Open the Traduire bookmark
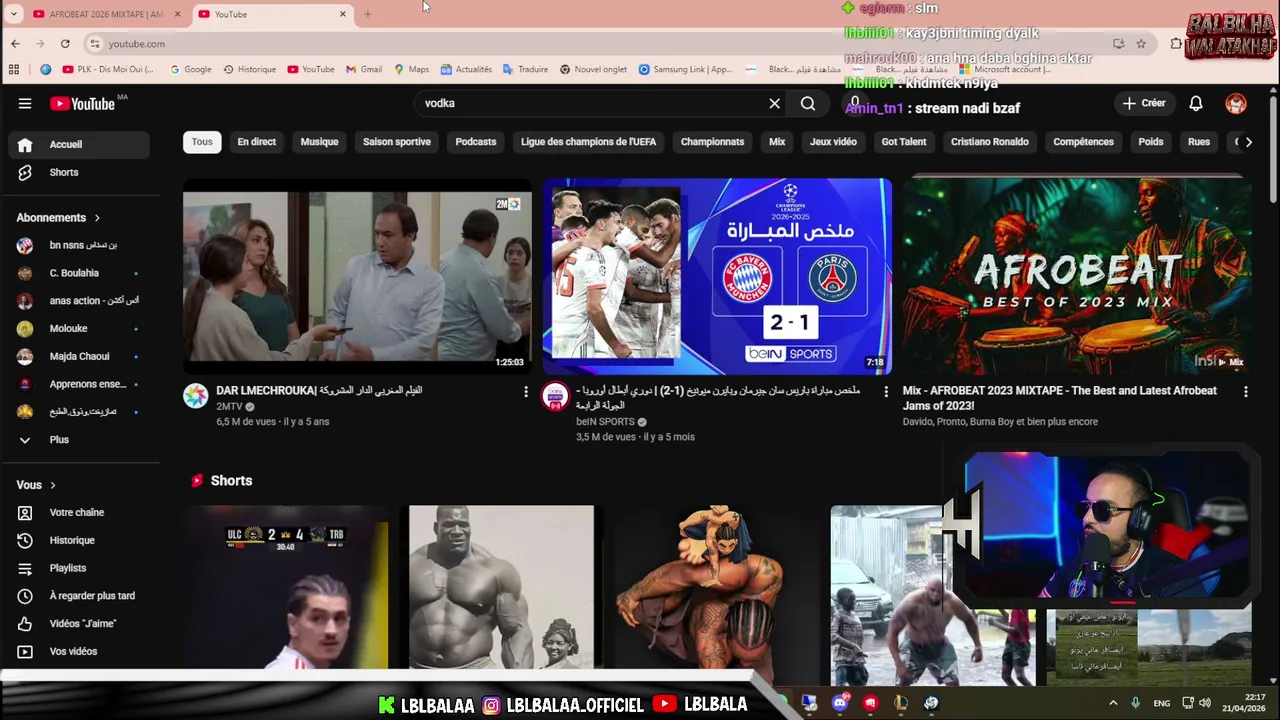The width and height of the screenshot is (1280, 720). point(526,69)
